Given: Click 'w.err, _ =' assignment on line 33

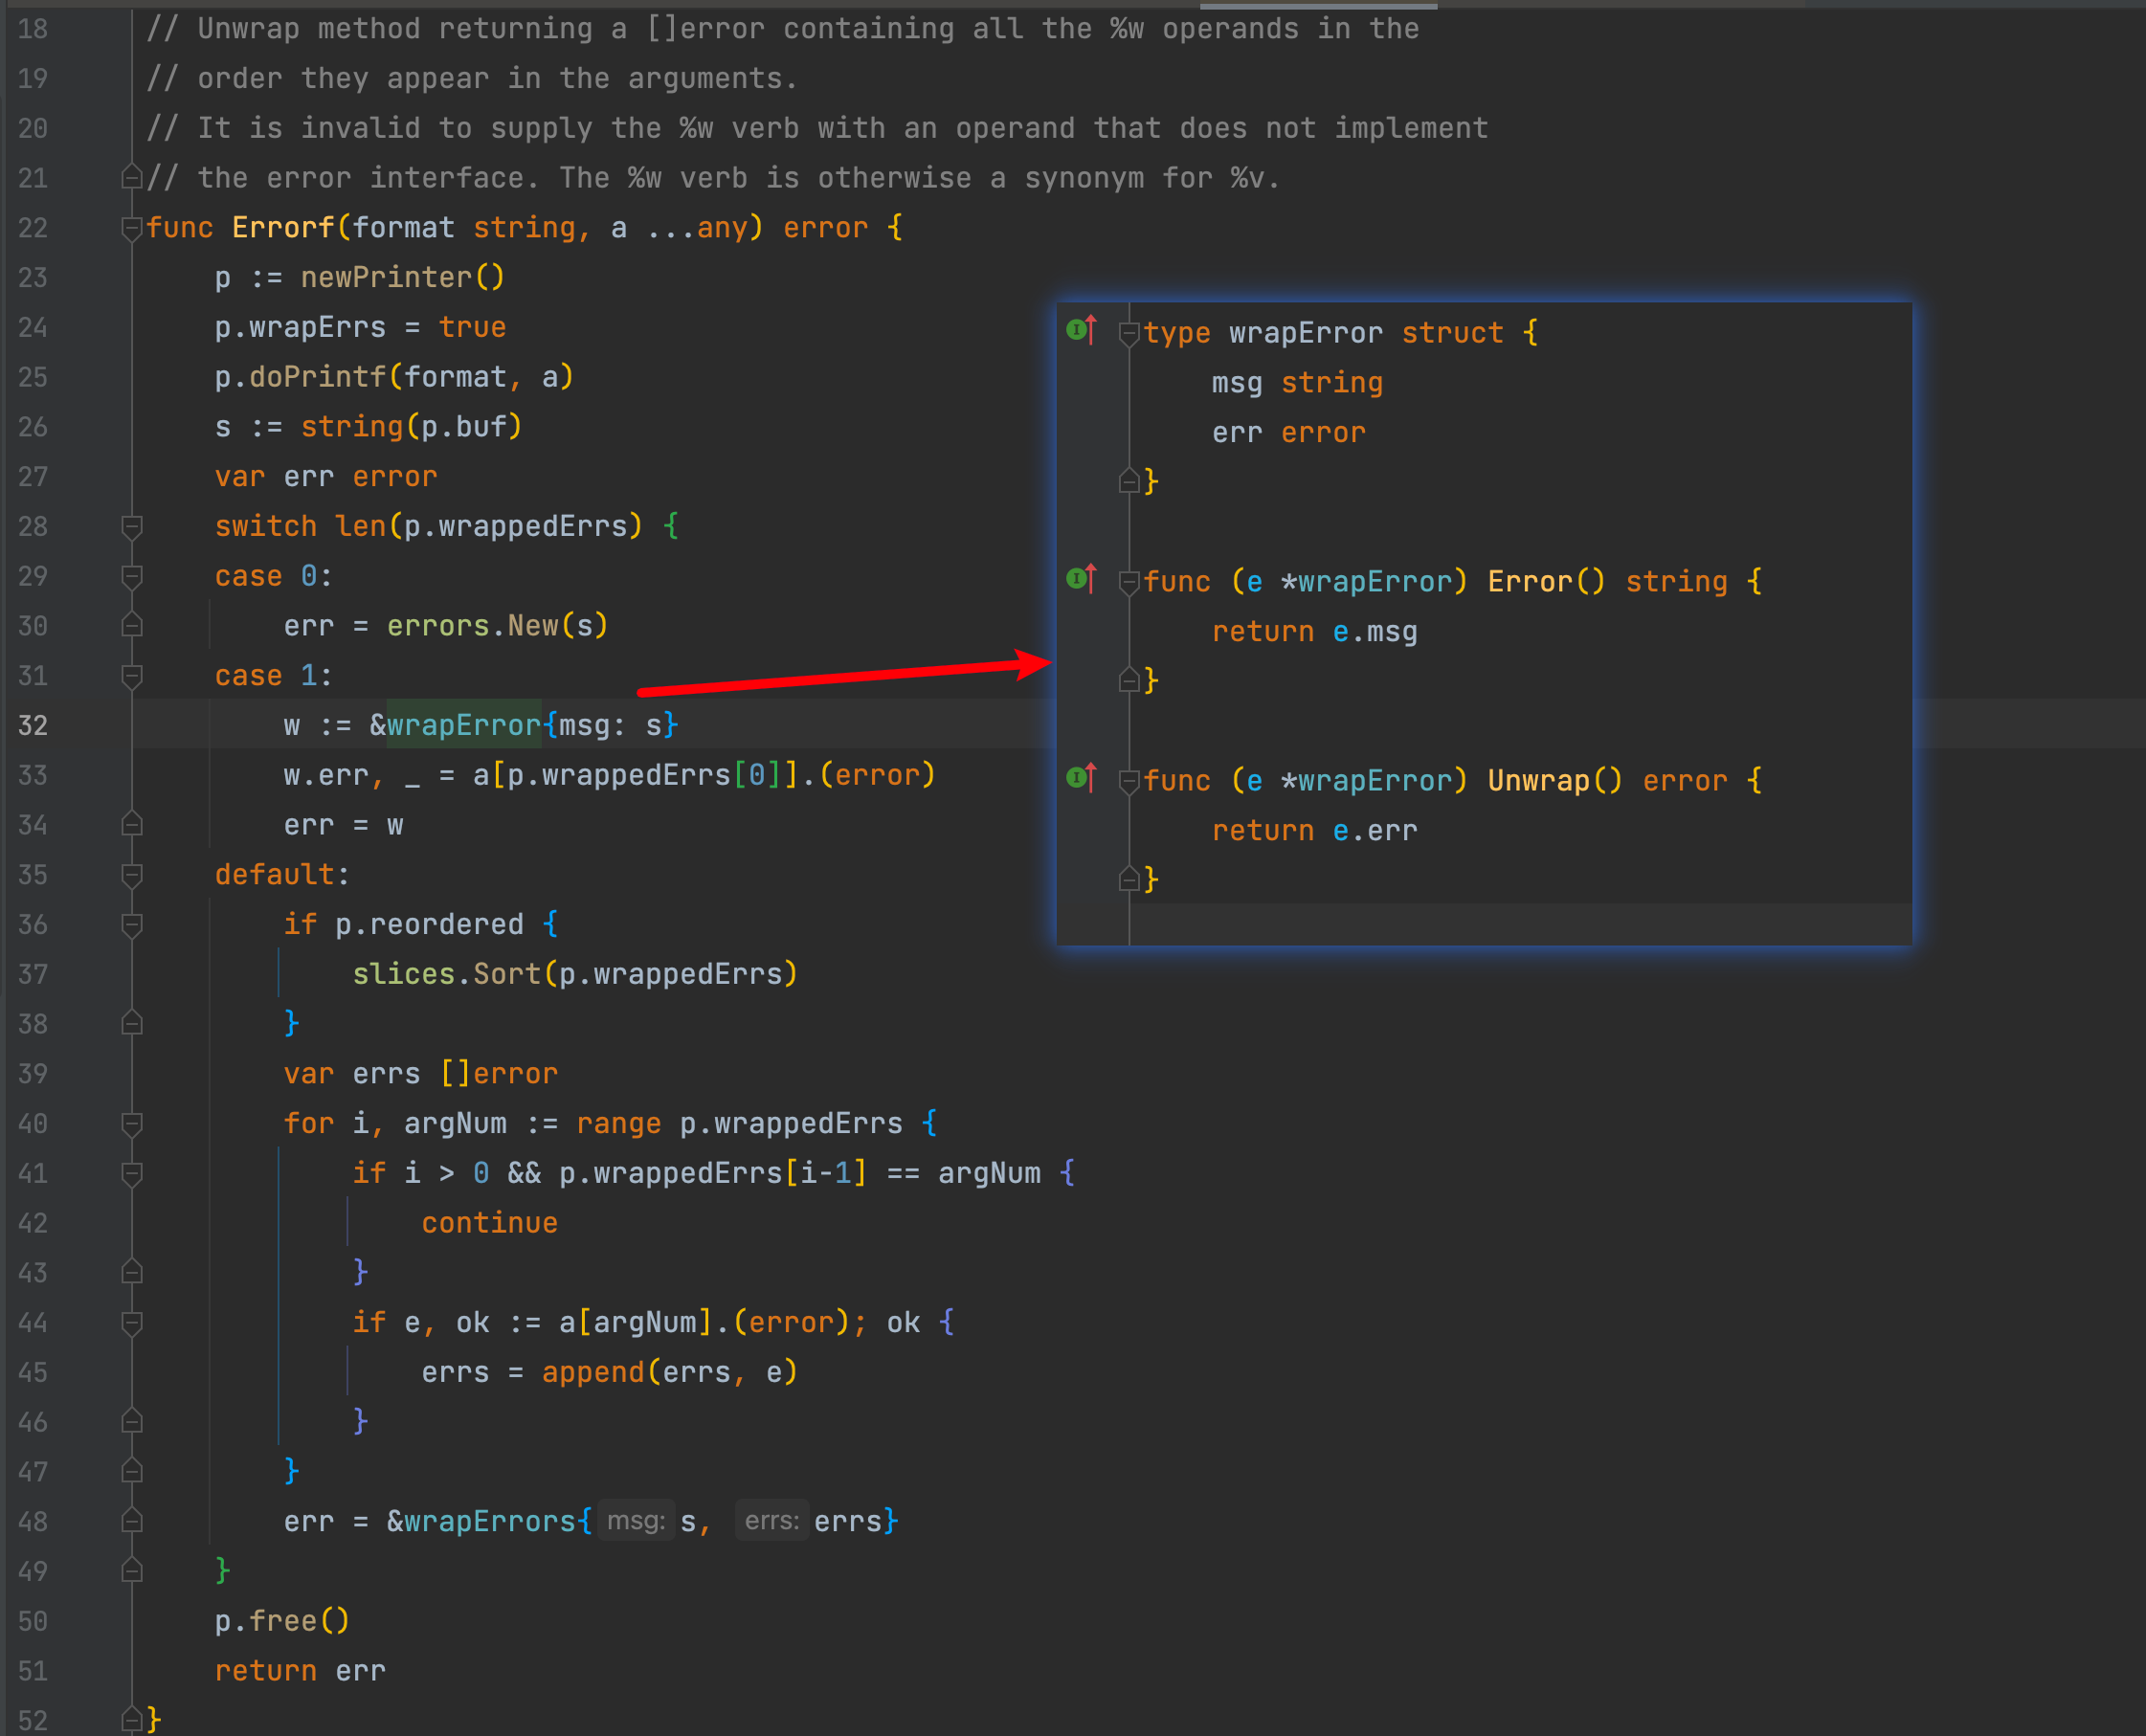Looking at the screenshot, I should pos(369,775).
